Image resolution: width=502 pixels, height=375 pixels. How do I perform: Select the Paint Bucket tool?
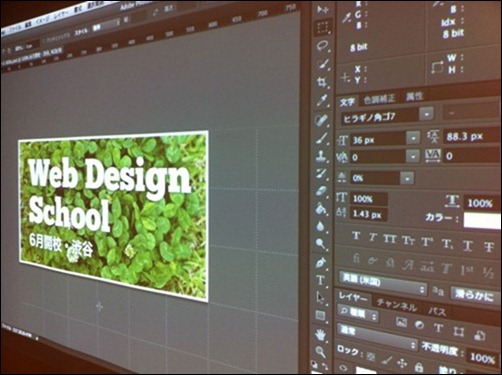pos(321,209)
